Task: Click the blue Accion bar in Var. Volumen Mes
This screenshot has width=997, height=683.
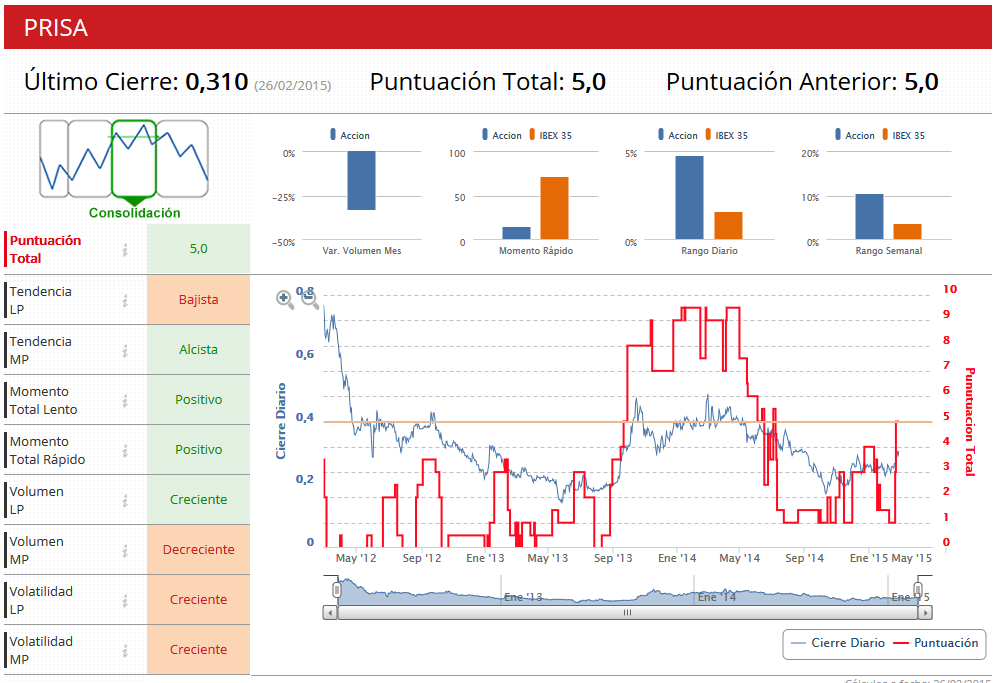Action: [x=361, y=181]
